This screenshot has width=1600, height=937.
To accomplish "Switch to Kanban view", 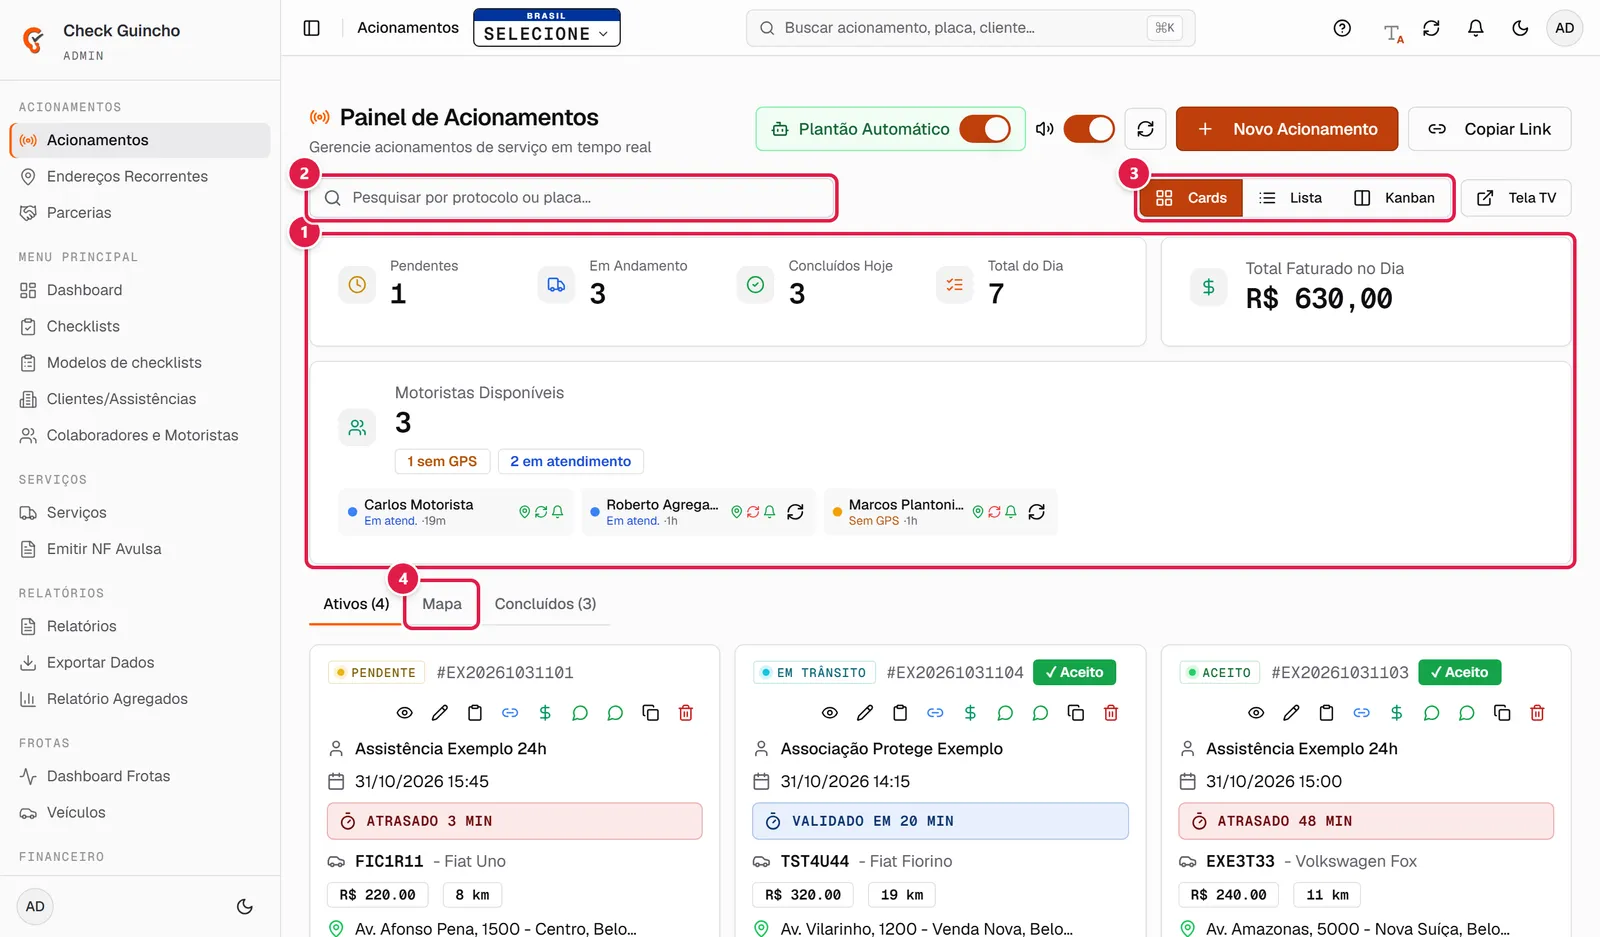I will 1394,198.
